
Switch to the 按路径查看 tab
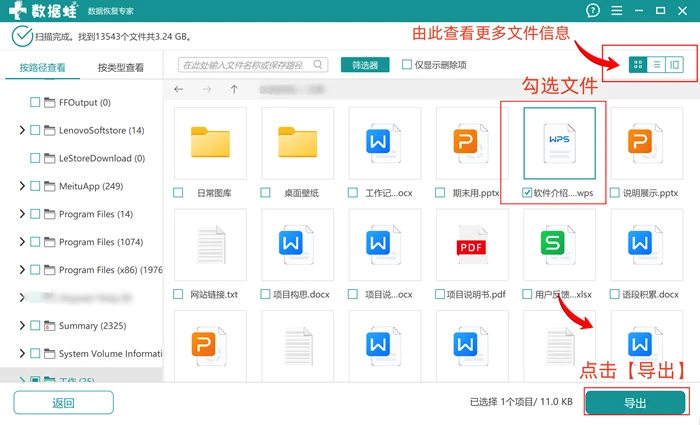42,67
